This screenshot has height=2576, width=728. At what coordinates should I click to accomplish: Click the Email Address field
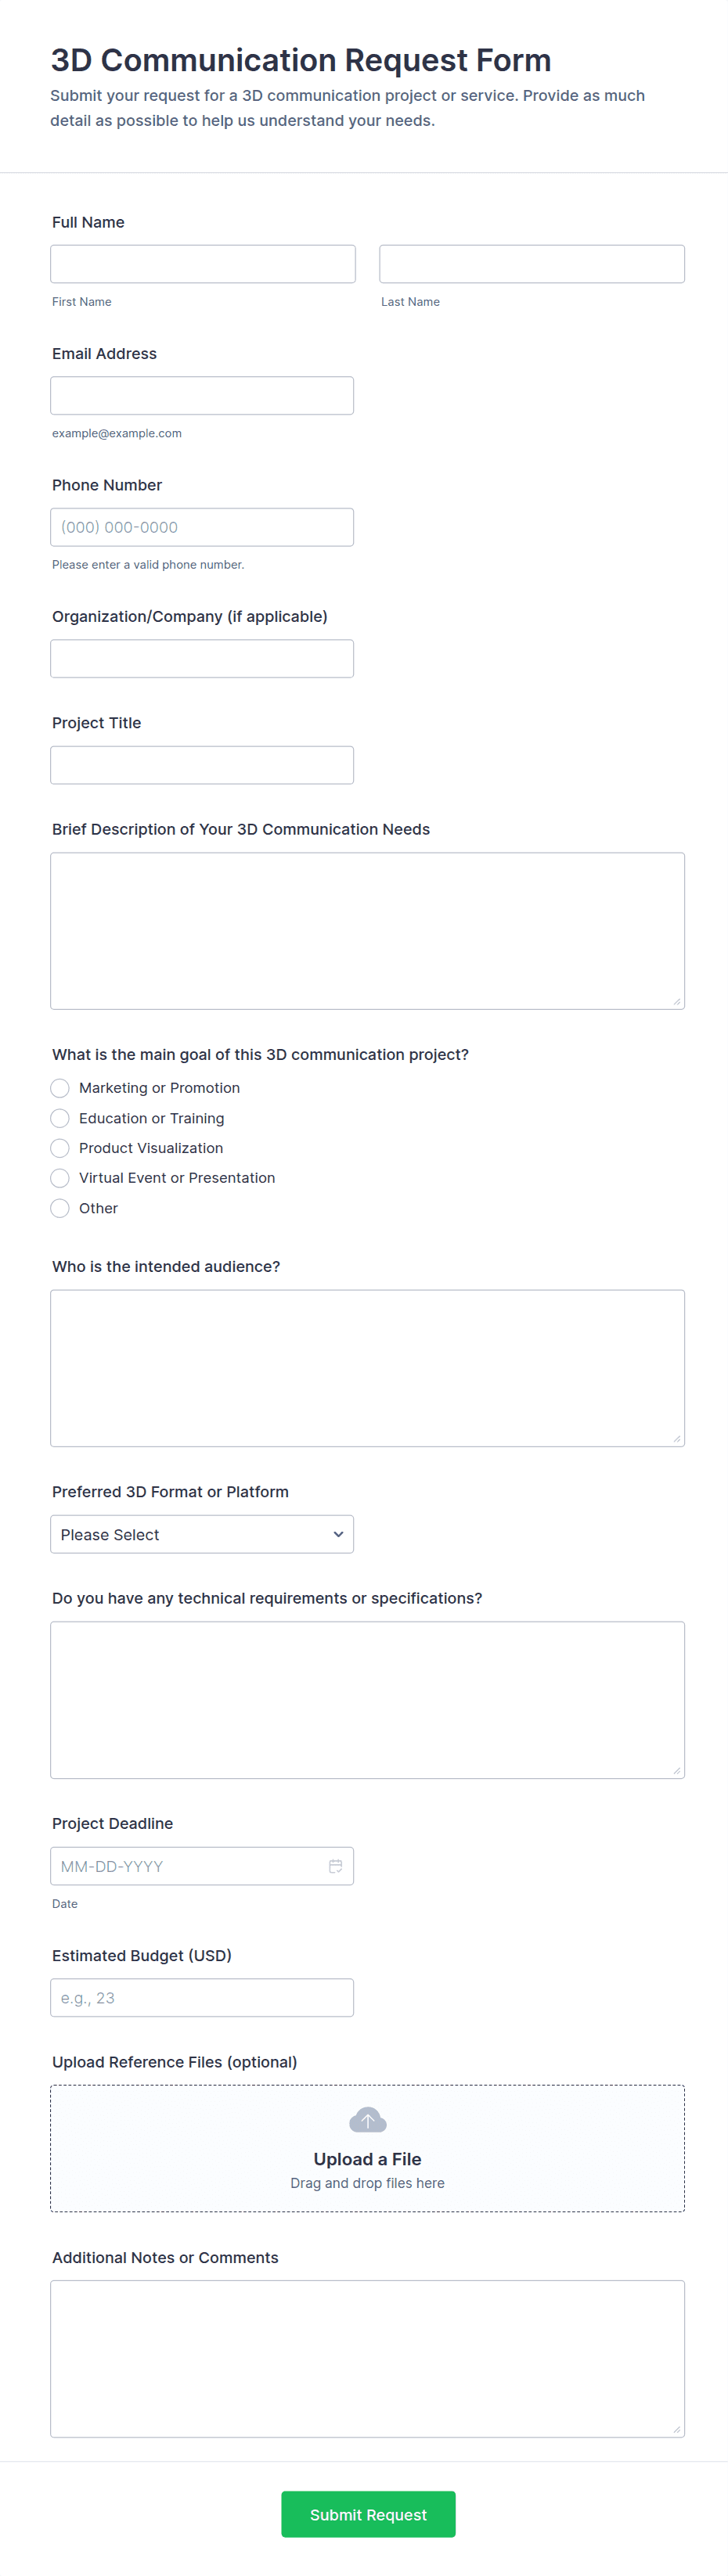(202, 396)
